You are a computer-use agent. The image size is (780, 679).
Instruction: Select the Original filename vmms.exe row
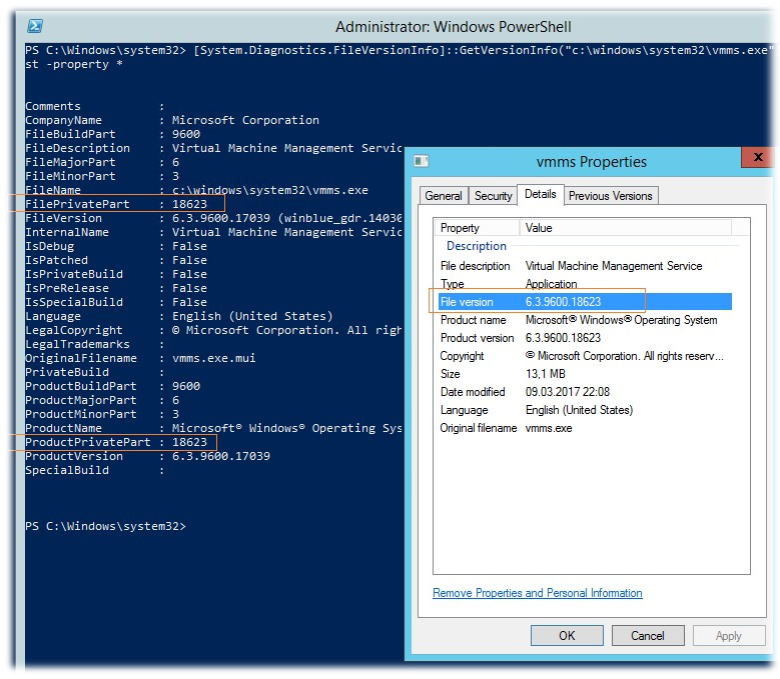(585, 428)
